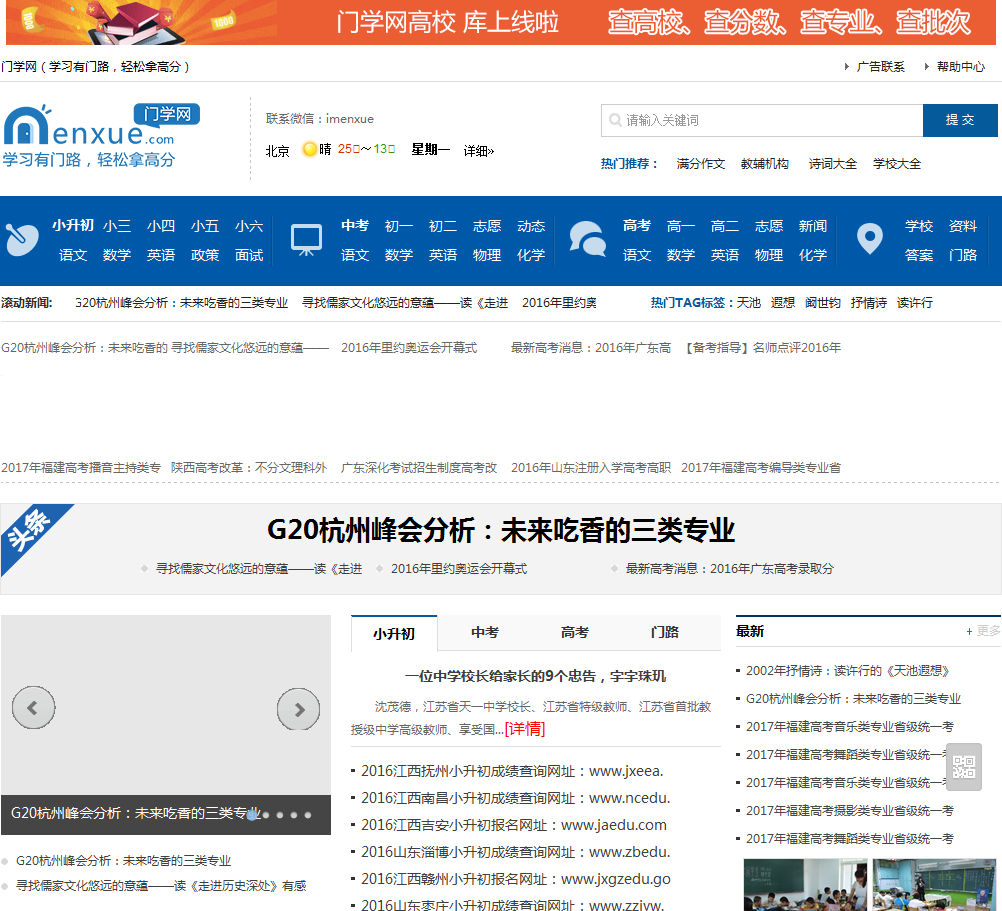Screen dimensions: 1002x911
Task: Open 2016山东淄博小升初成绩查询网址 link
Action: coord(516,852)
